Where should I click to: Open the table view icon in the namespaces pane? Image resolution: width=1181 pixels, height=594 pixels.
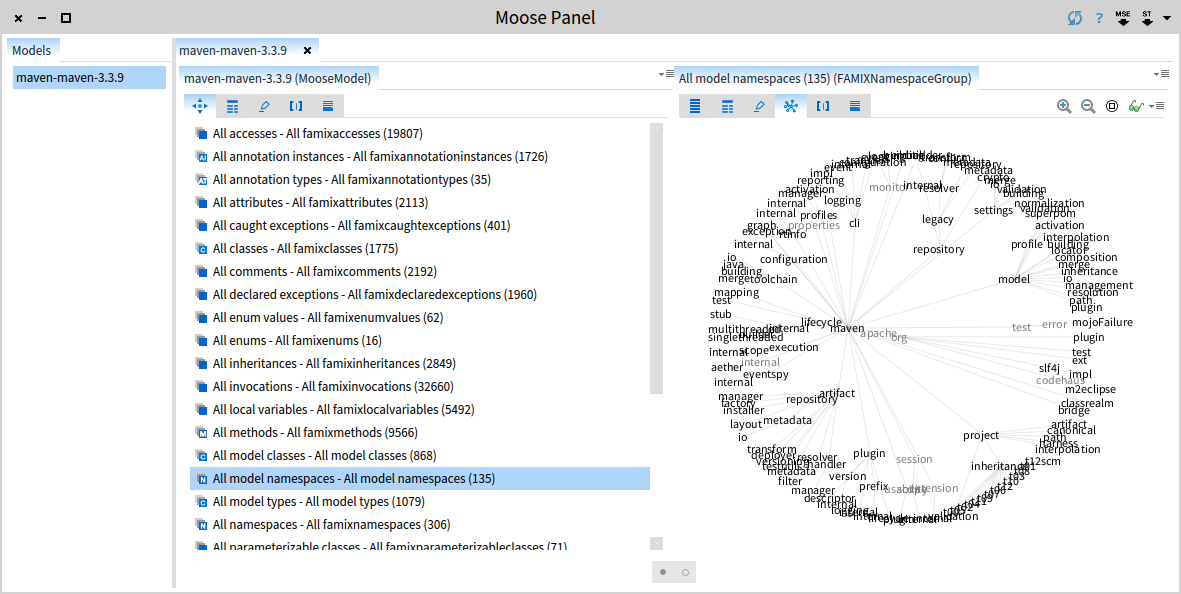click(x=728, y=106)
